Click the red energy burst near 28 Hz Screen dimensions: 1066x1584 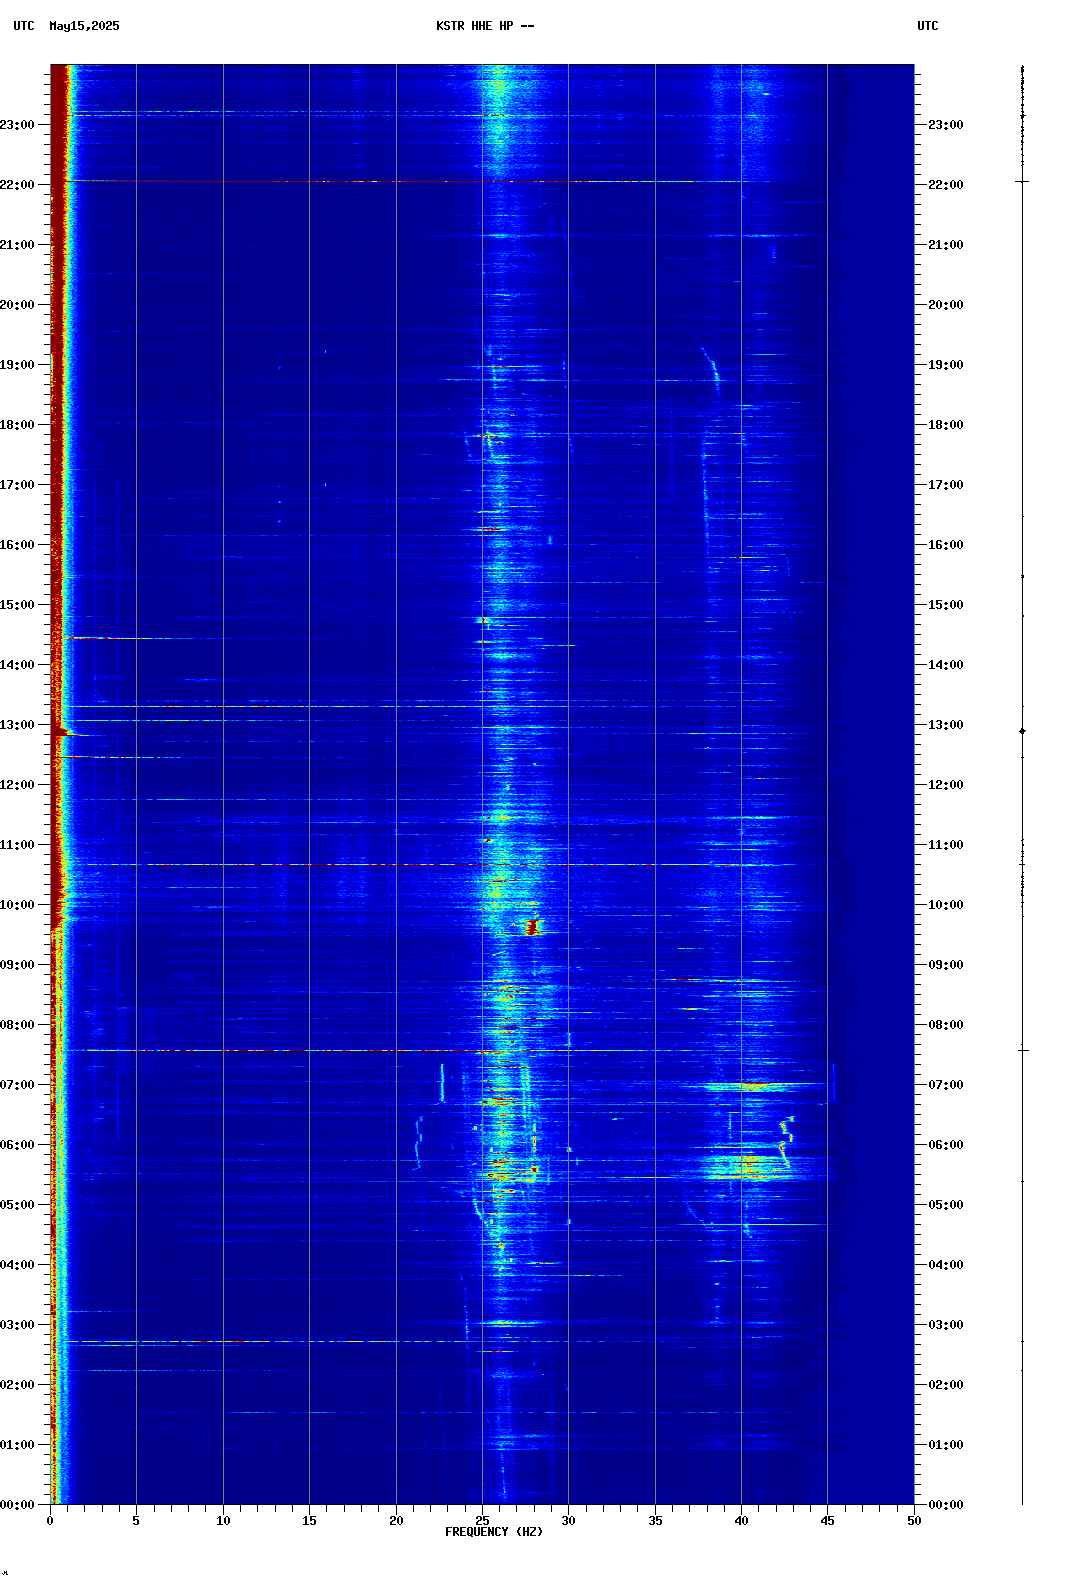(533, 926)
